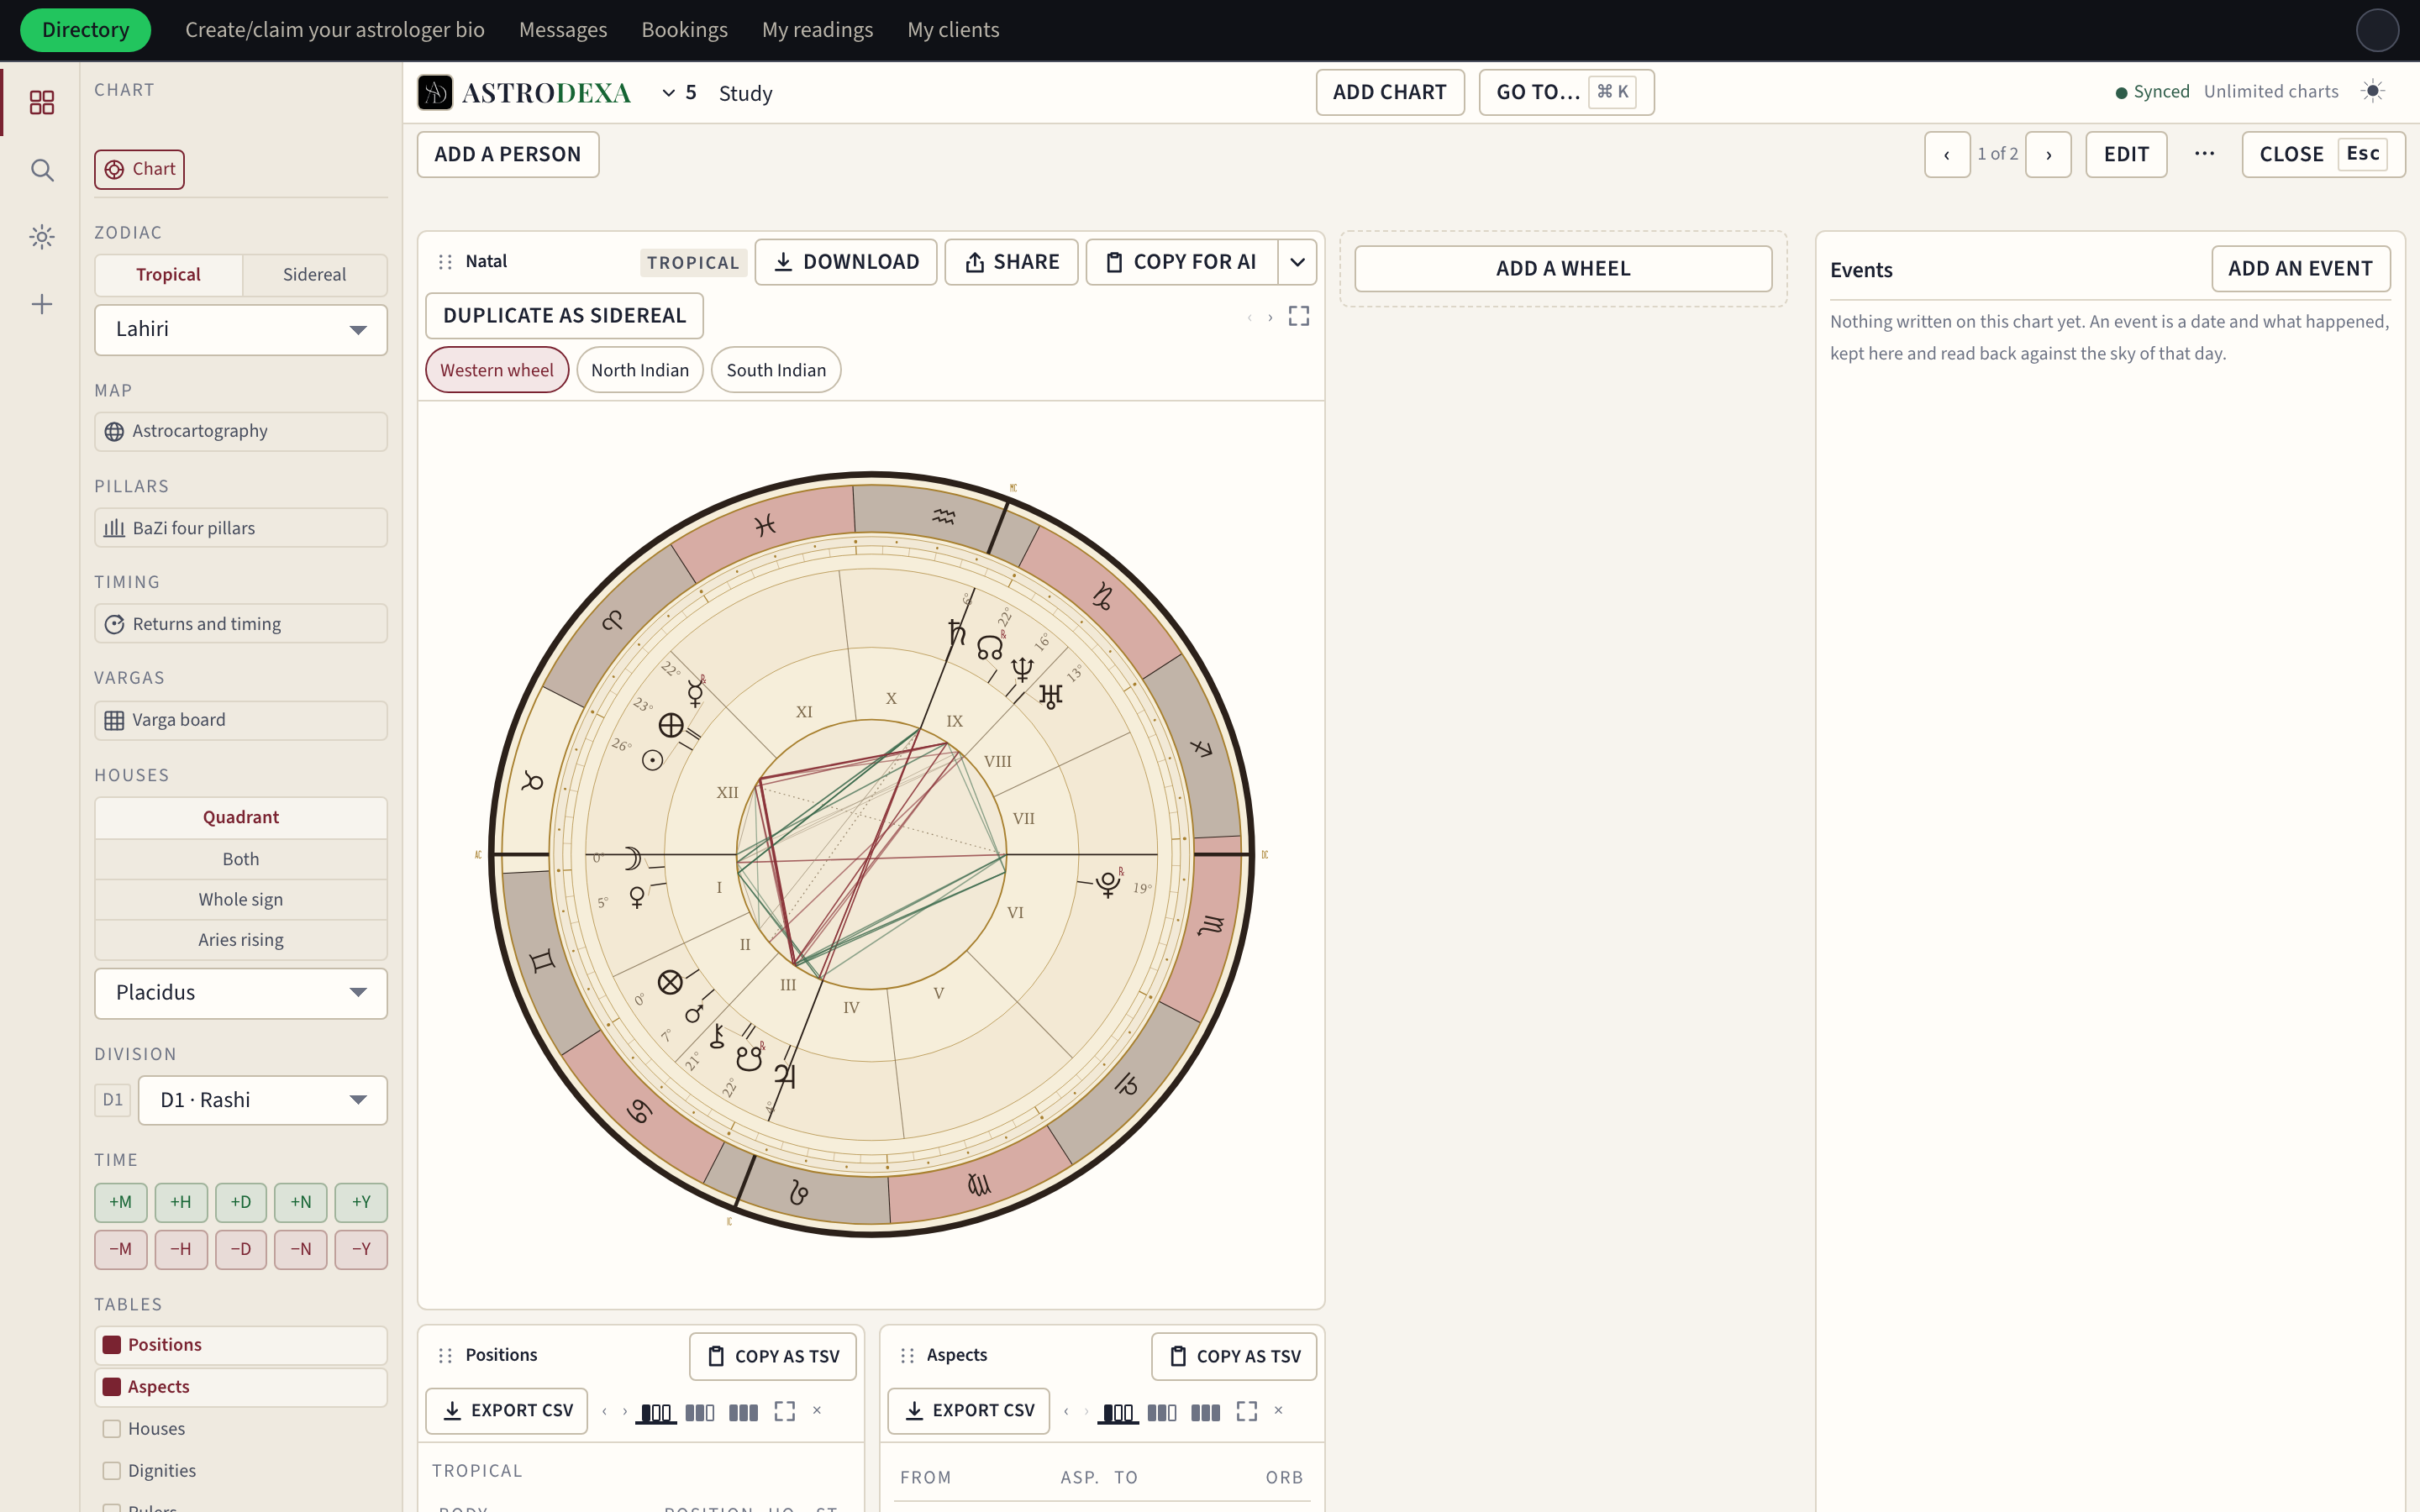Screen dimensions: 2420x1512
Task: Open the Placidus house system dropdown
Action: coord(241,993)
